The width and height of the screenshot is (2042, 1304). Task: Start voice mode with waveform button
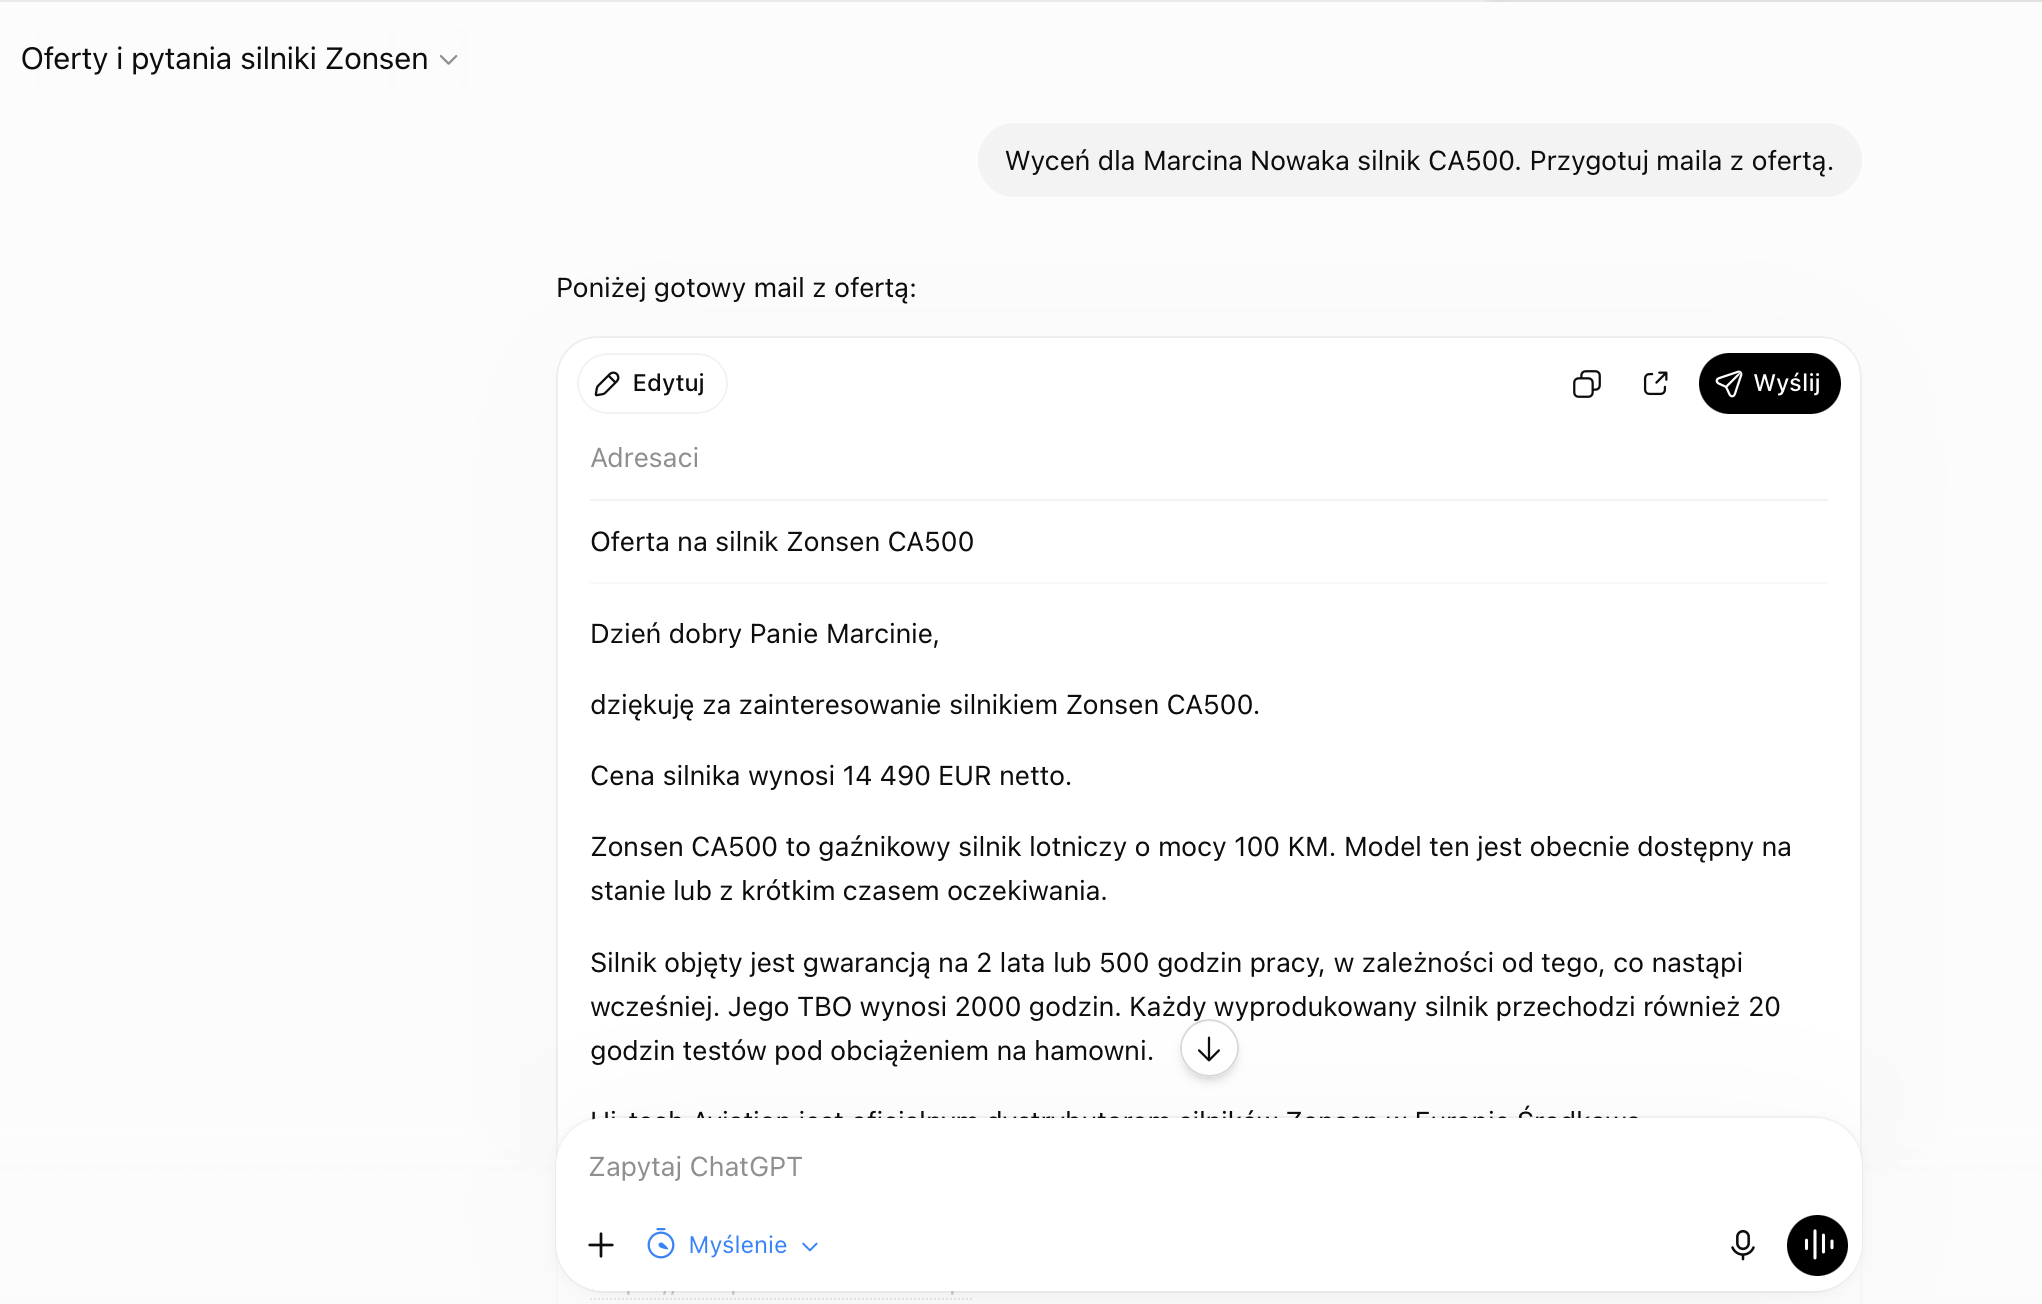[1817, 1245]
